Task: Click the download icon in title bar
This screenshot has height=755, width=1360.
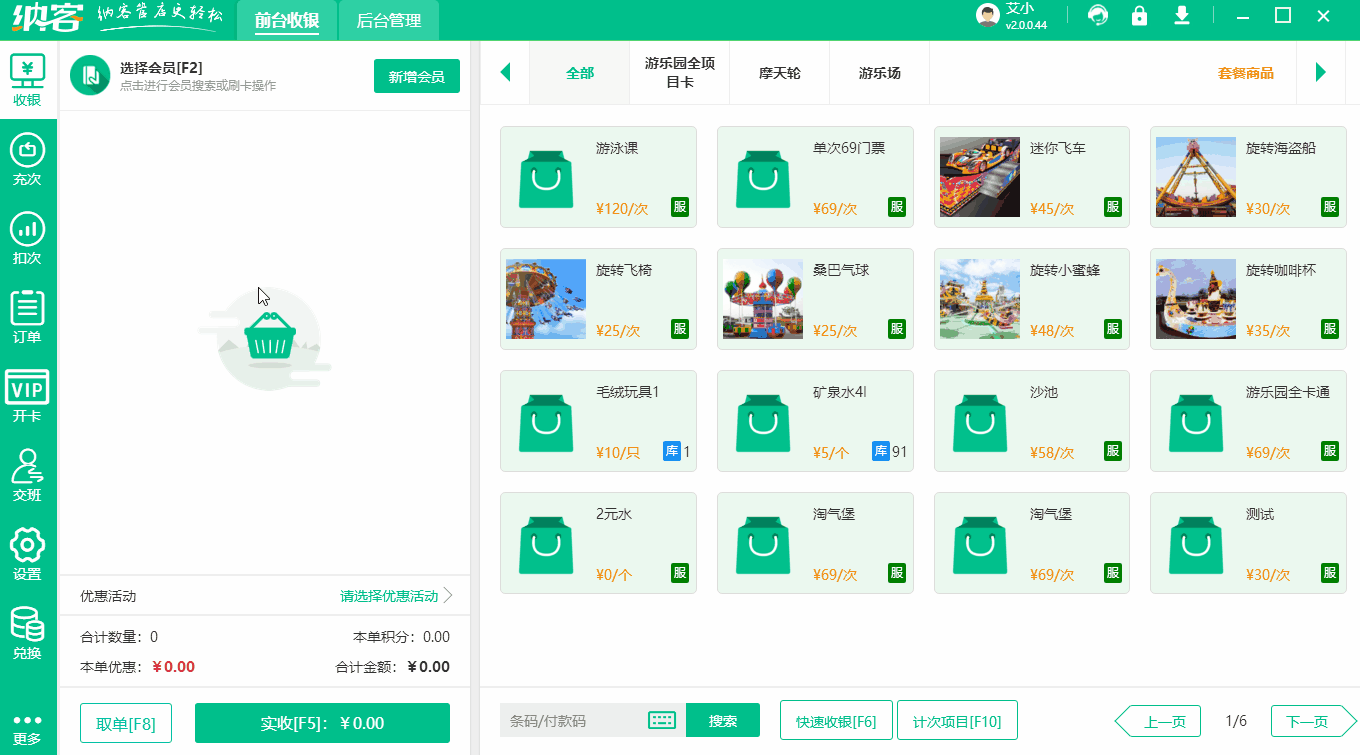Action: pyautogui.click(x=1182, y=17)
